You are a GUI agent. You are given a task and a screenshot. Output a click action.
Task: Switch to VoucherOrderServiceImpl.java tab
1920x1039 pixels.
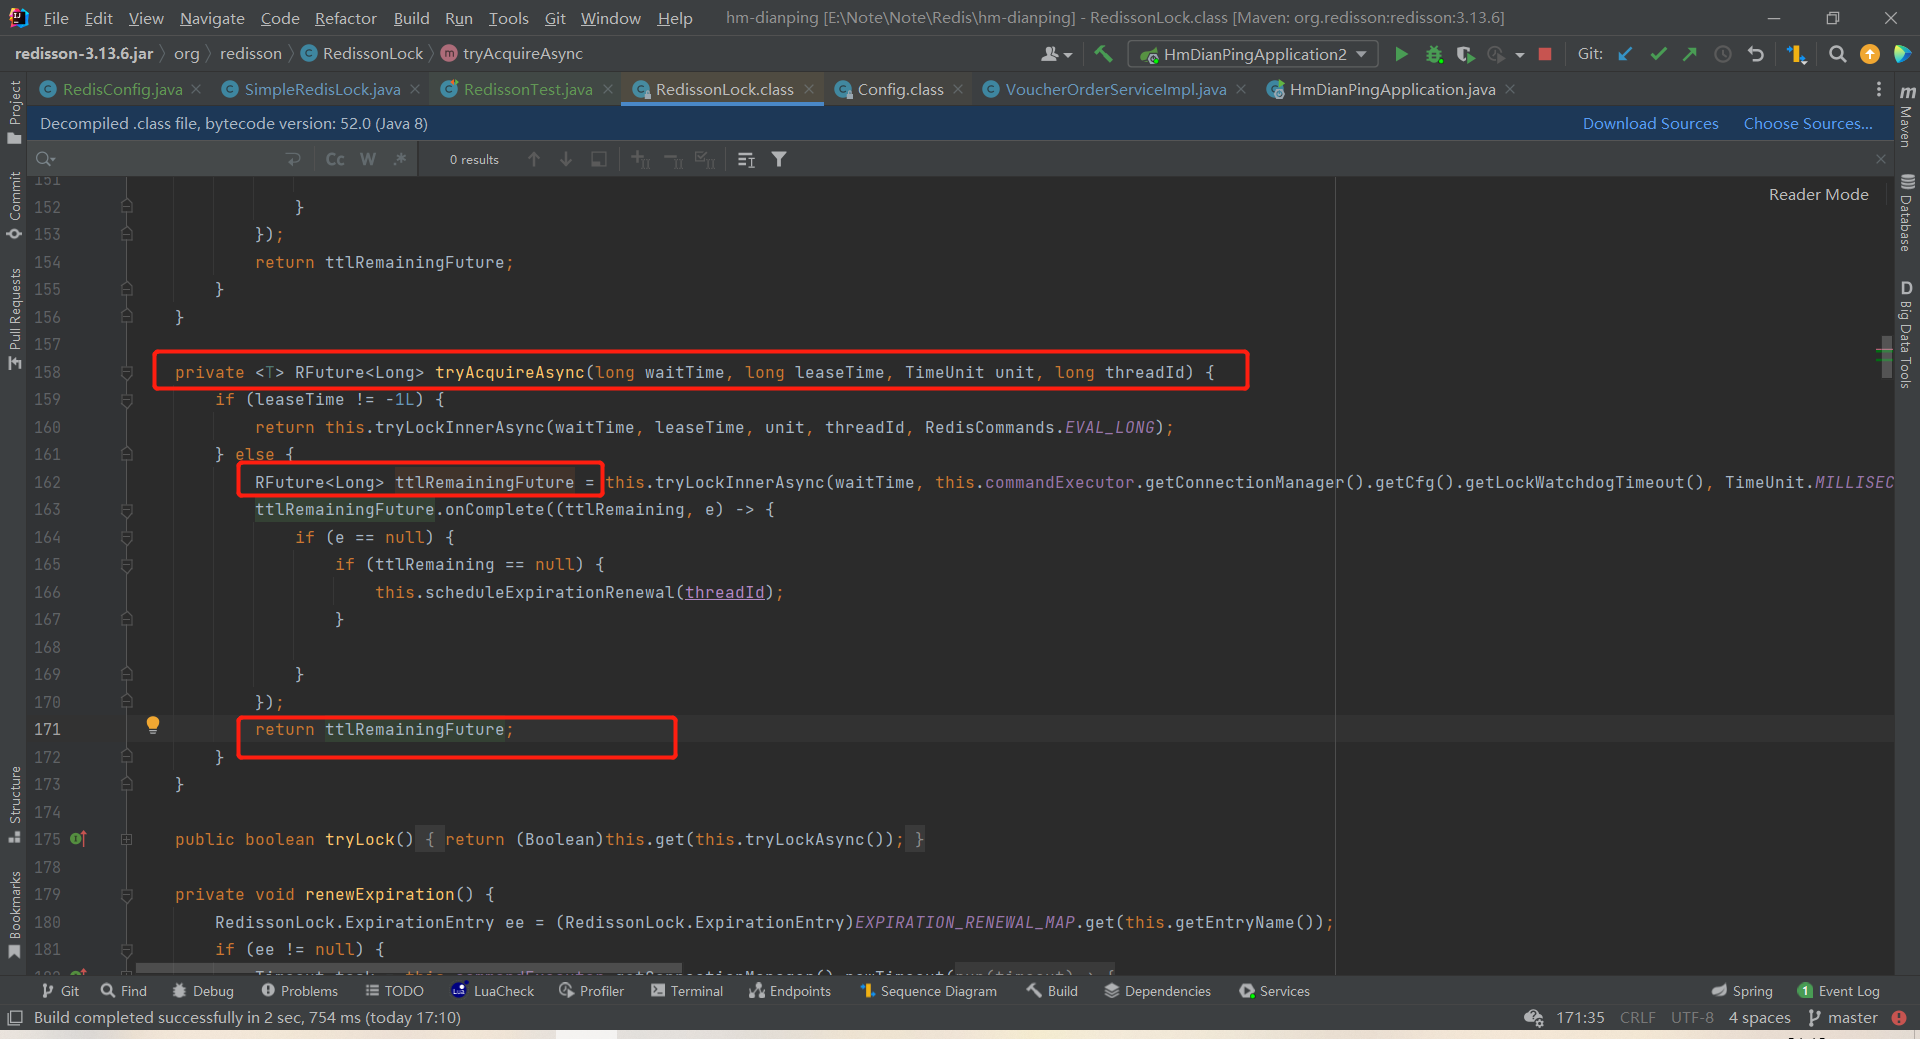1115,90
